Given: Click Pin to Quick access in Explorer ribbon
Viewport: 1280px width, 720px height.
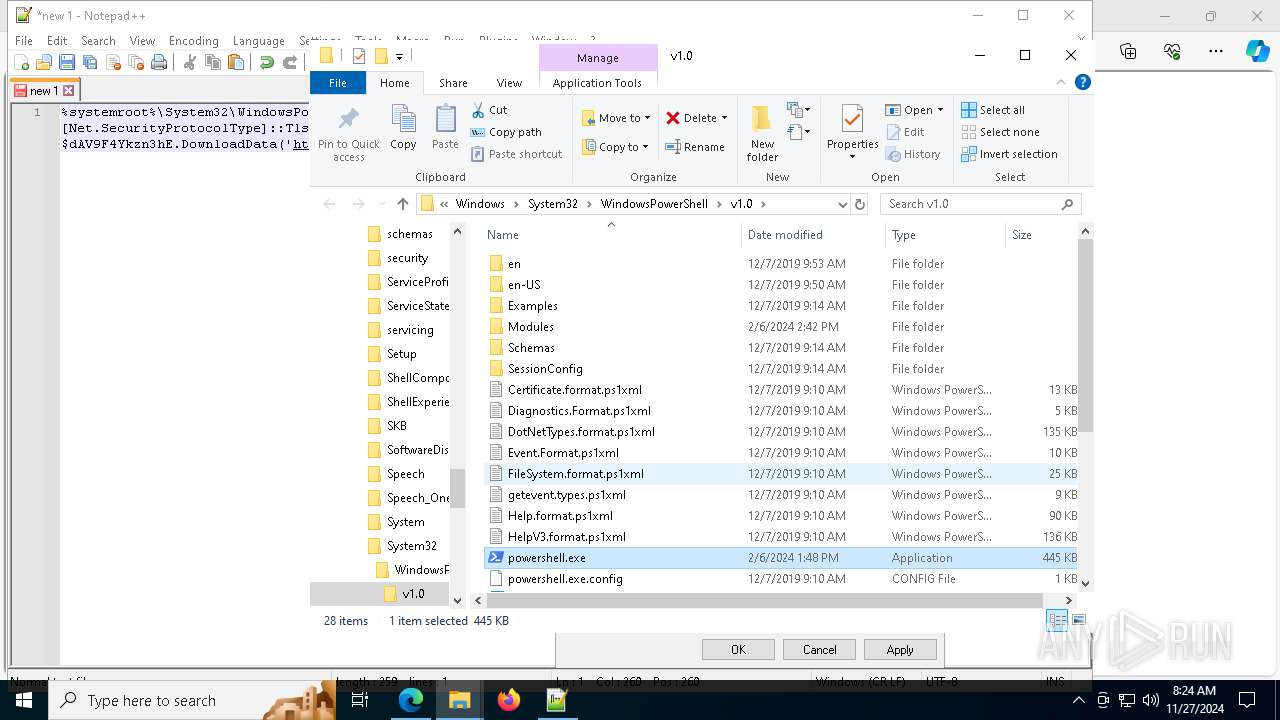Looking at the screenshot, I should click(349, 133).
